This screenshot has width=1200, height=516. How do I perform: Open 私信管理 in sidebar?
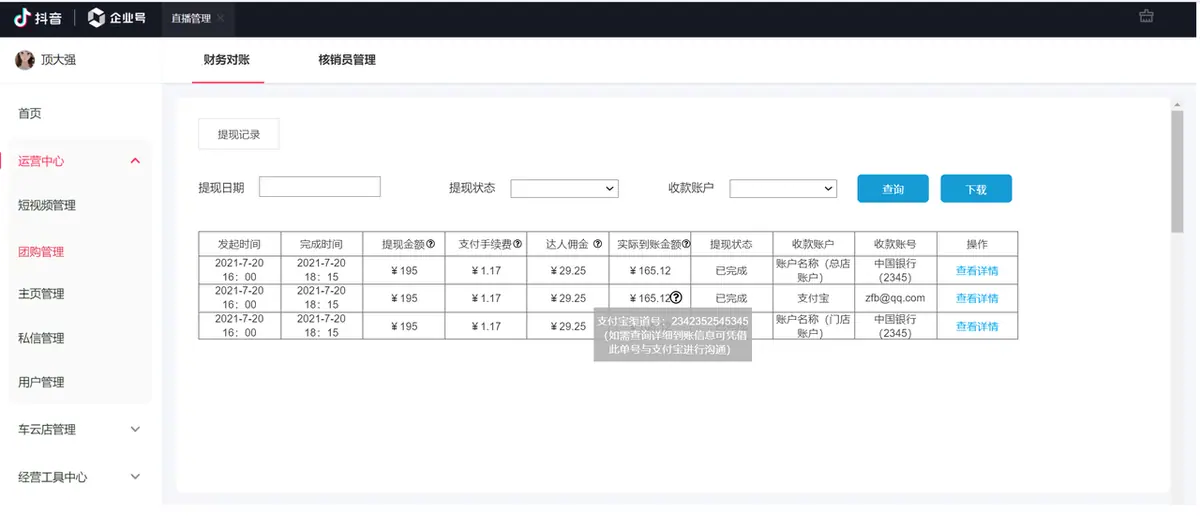tap(41, 338)
